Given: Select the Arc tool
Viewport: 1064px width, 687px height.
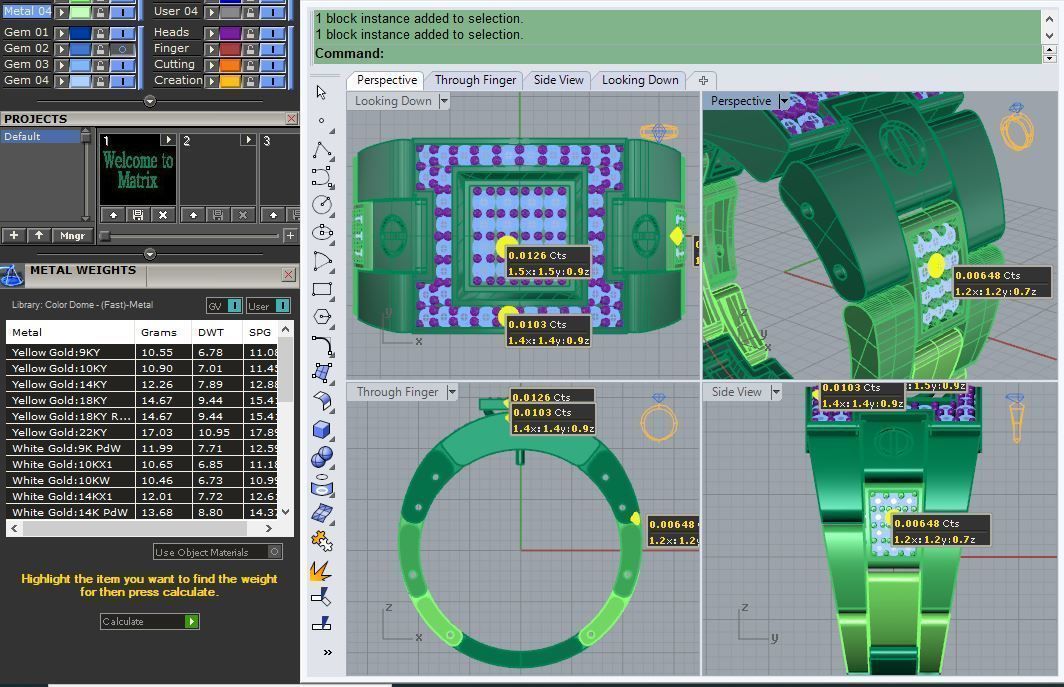Looking at the screenshot, I should click(322, 261).
